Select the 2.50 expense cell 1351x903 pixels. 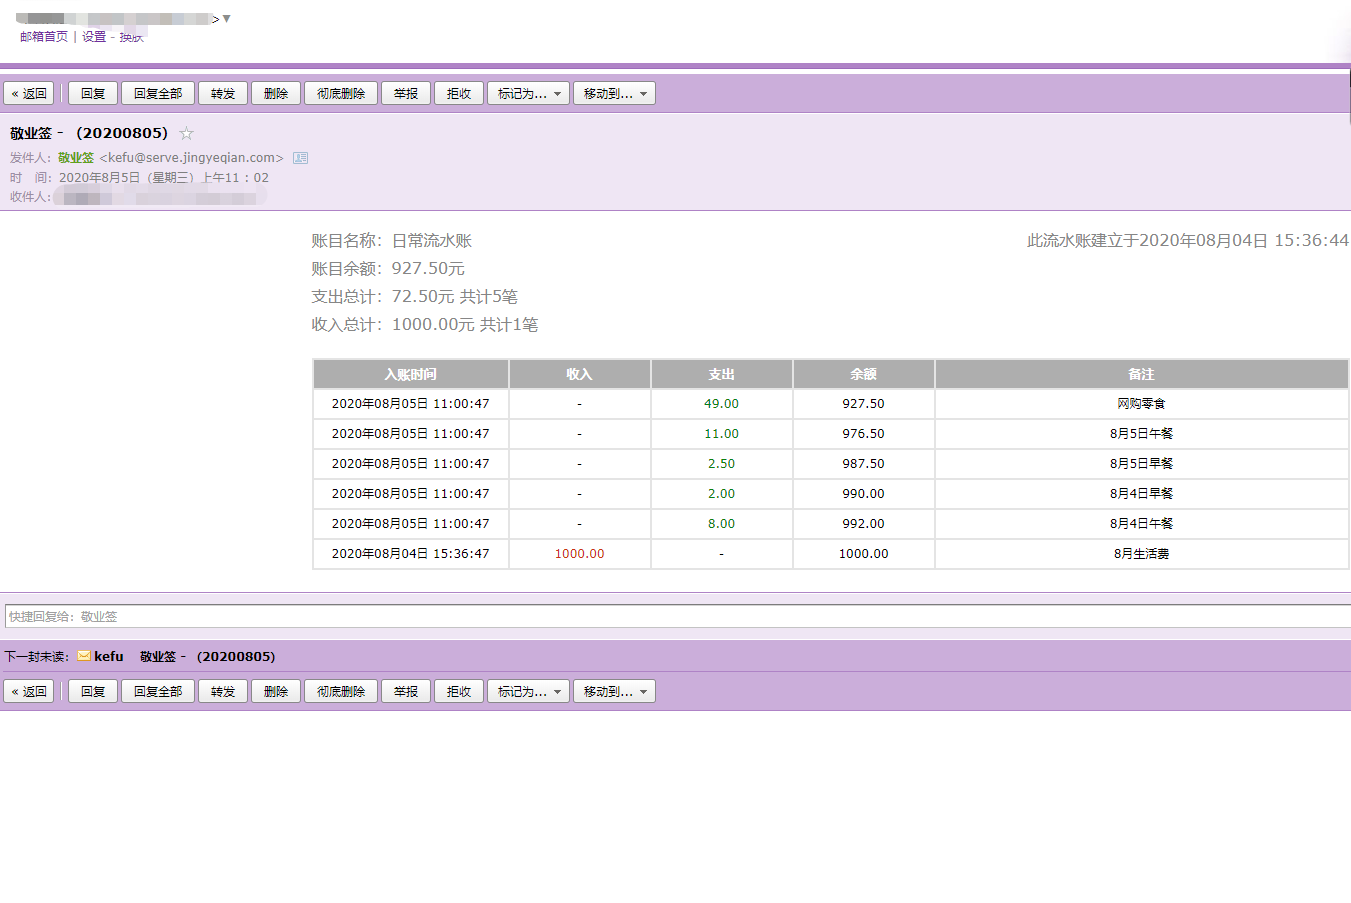pyautogui.click(x=722, y=464)
